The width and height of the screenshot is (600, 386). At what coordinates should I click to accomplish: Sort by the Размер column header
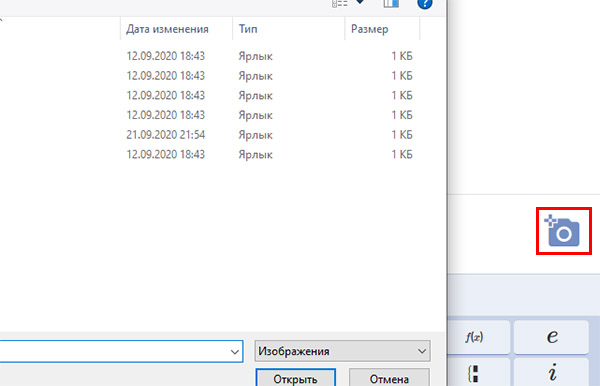(382, 29)
